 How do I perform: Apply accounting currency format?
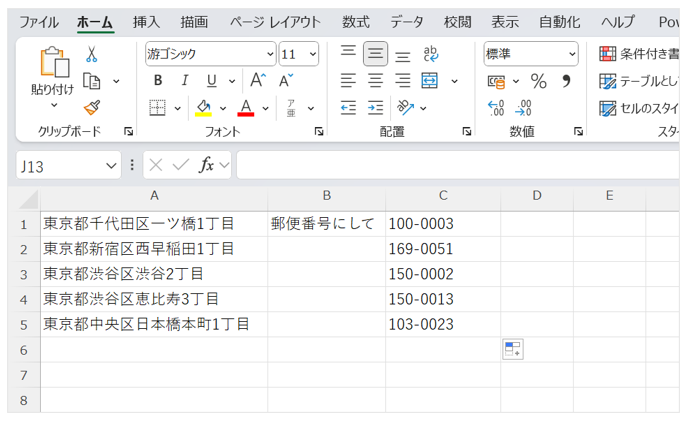[x=496, y=81]
